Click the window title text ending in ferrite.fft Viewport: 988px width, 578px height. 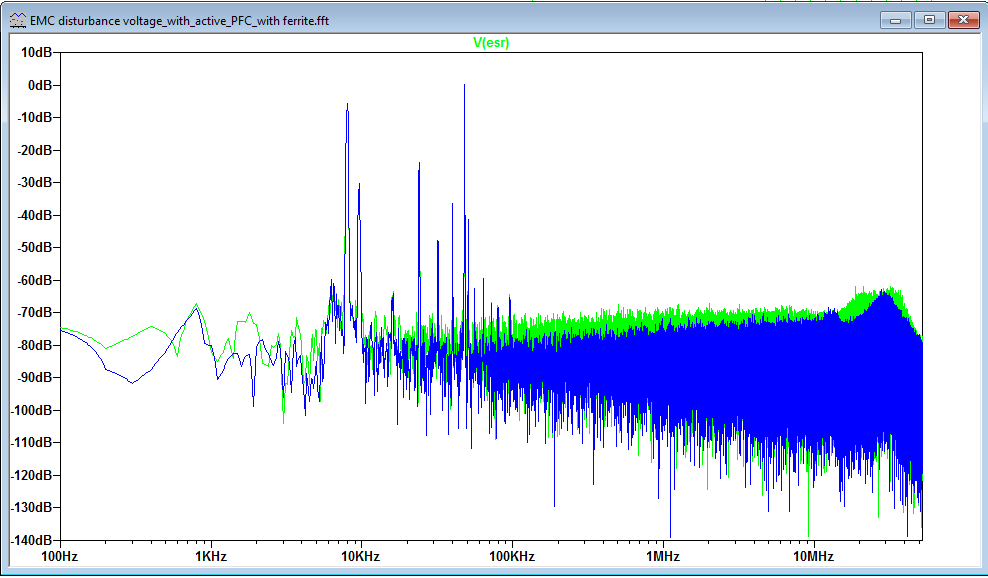point(180,21)
